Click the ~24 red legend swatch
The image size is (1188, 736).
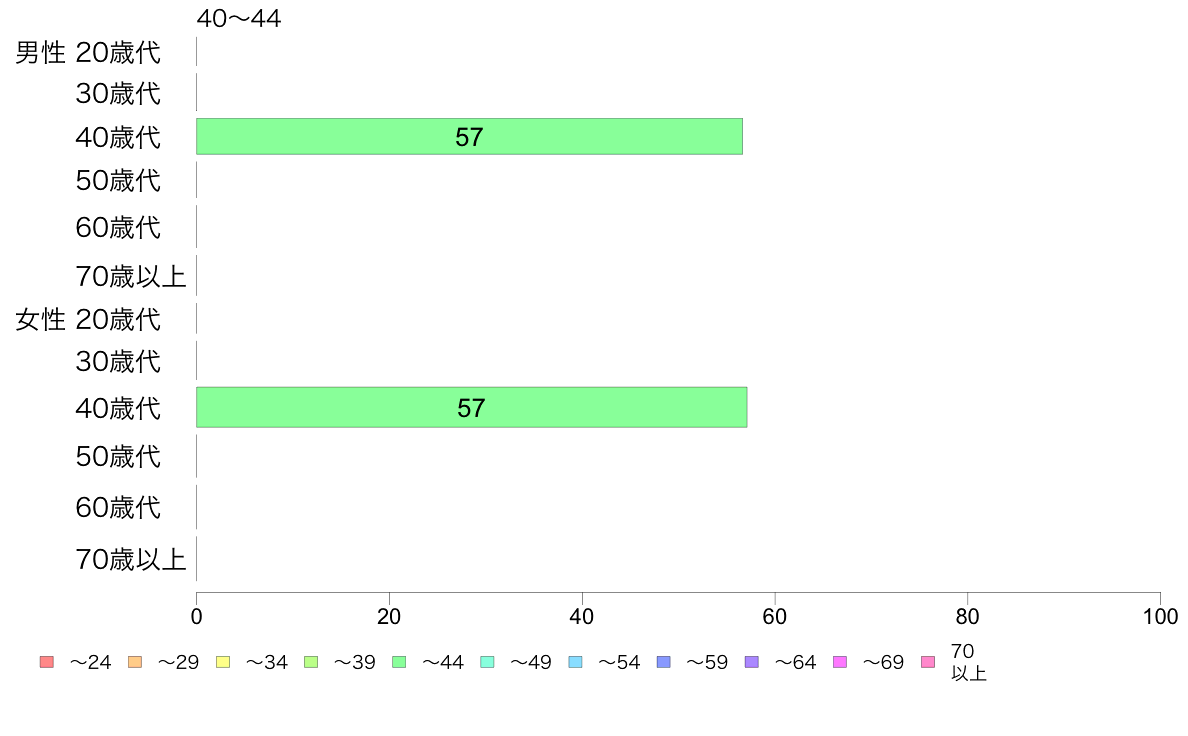point(47,662)
